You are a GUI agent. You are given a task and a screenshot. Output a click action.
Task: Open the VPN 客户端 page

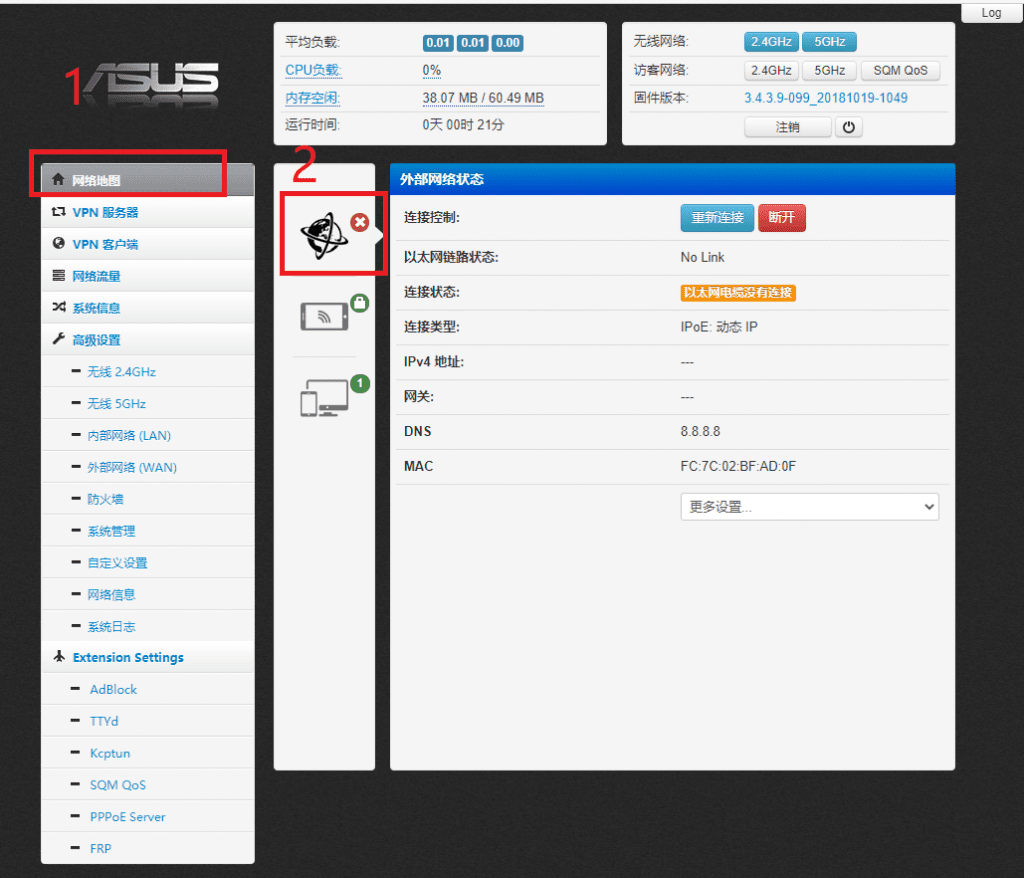click(x=148, y=244)
